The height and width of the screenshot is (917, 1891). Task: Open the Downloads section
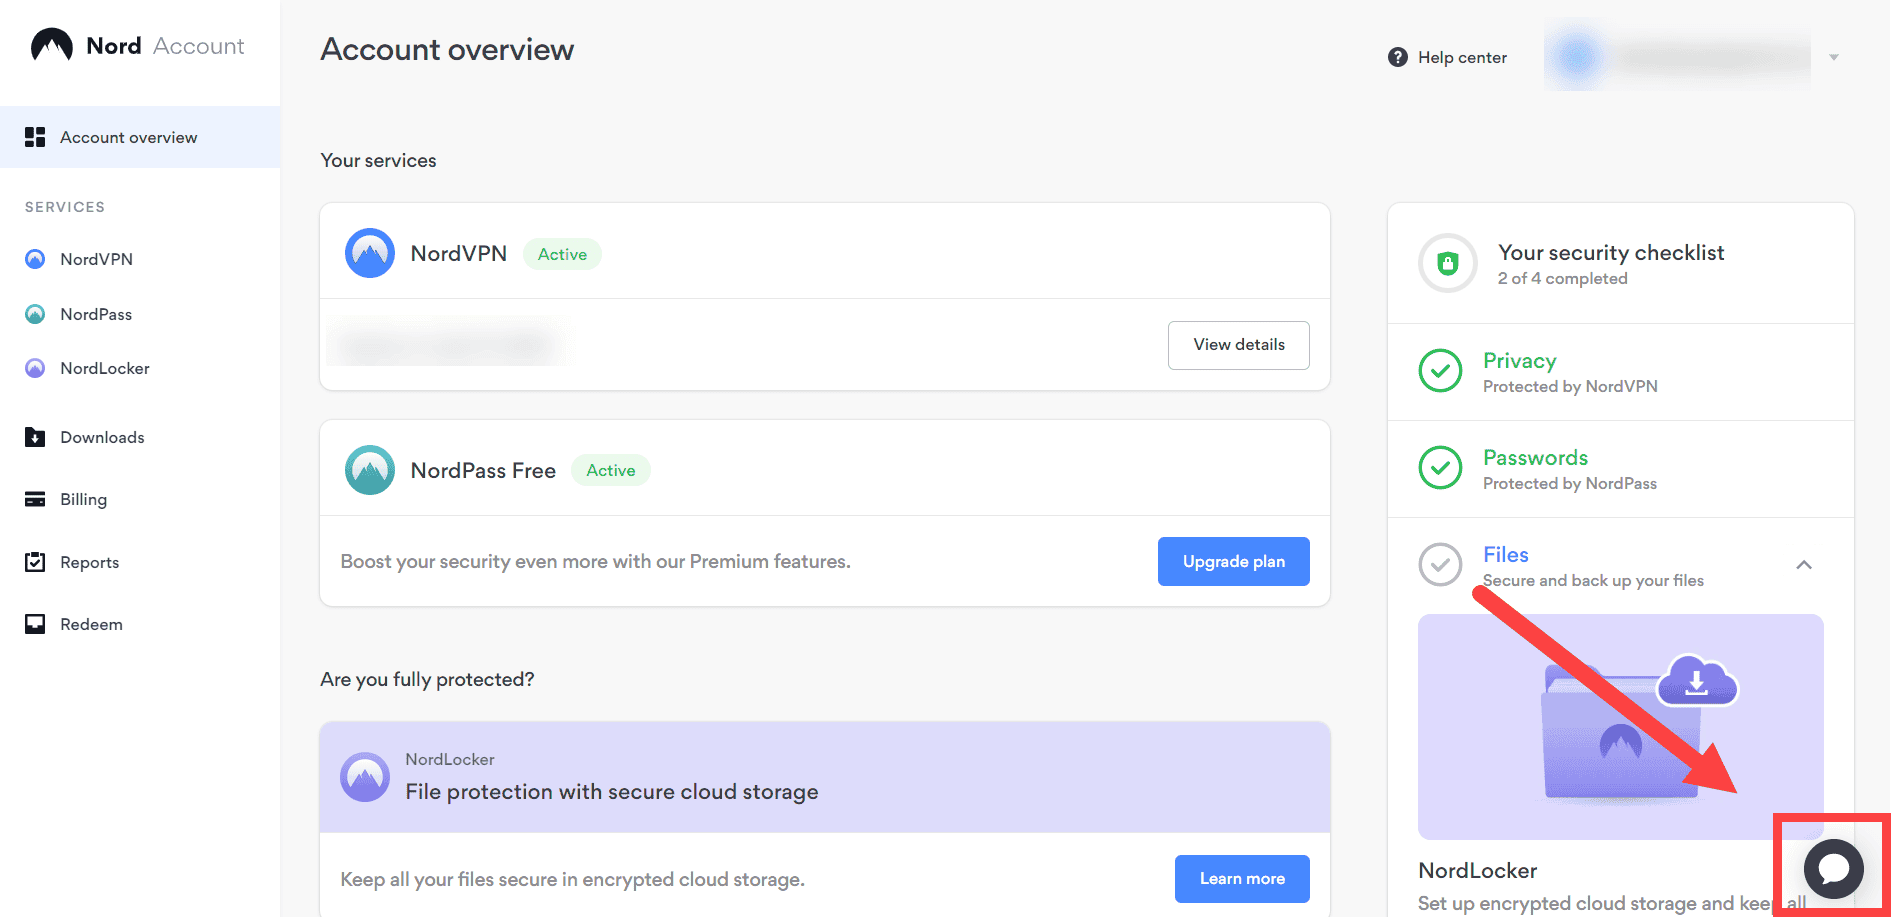click(102, 437)
